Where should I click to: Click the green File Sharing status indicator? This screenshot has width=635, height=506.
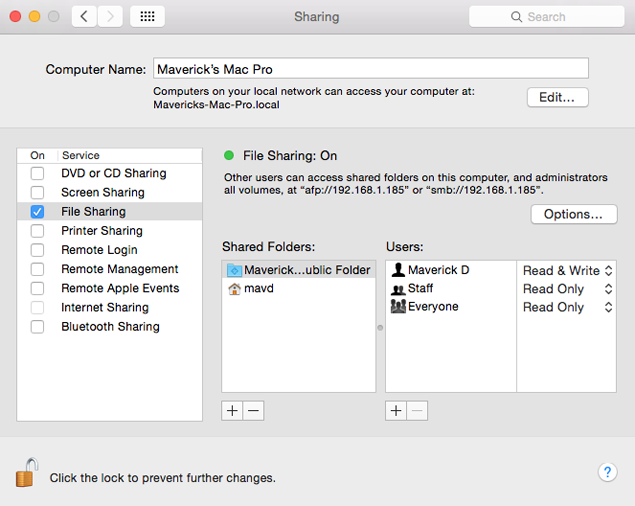click(x=229, y=156)
